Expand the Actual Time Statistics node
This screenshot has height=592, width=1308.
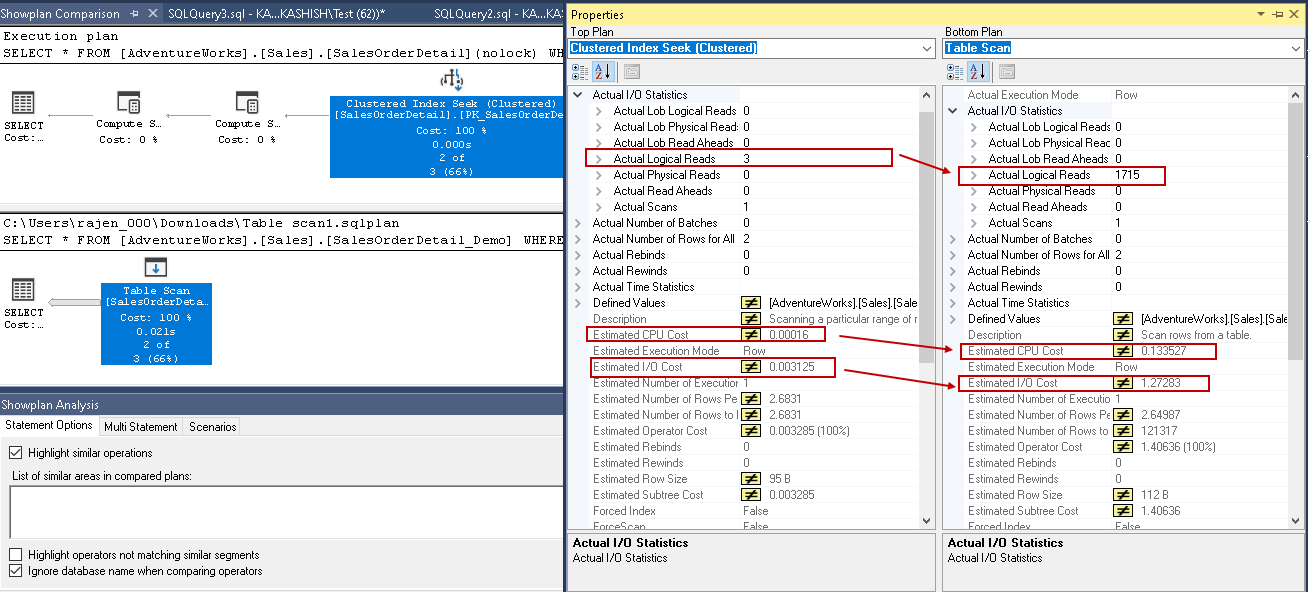pos(578,286)
